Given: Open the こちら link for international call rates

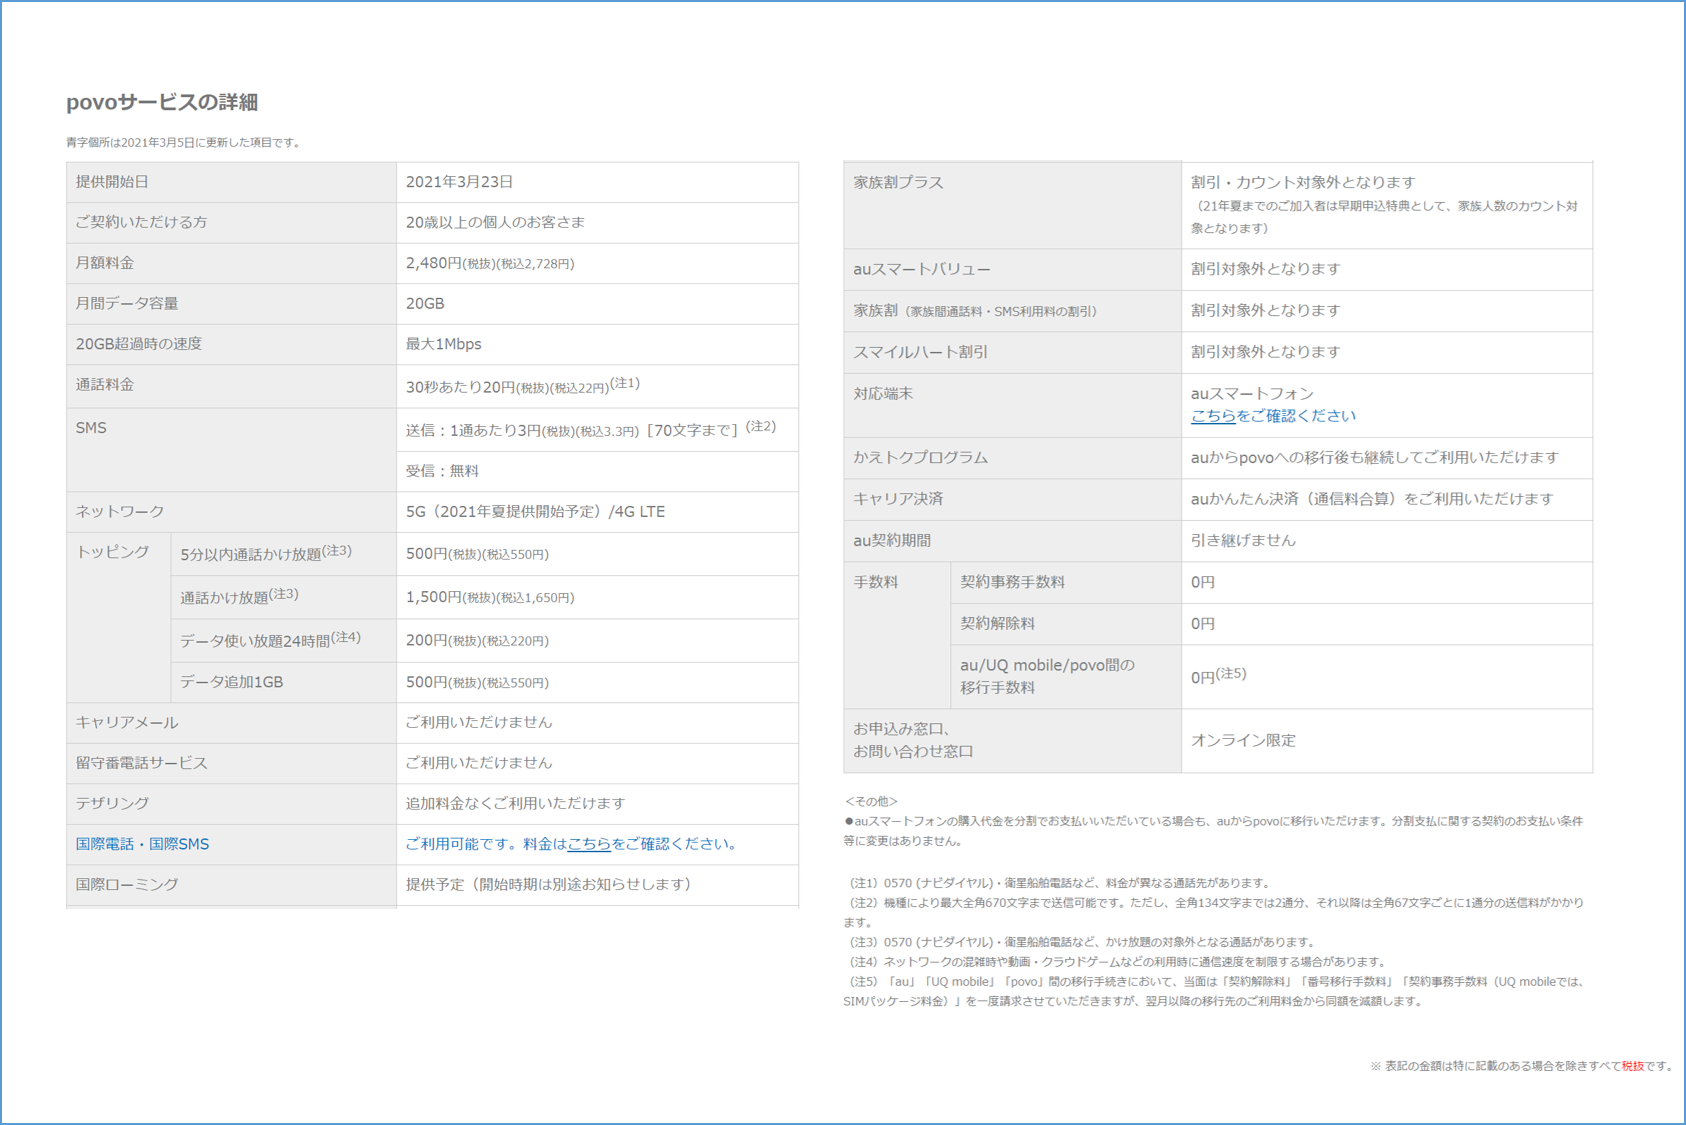Looking at the screenshot, I should pos(589,844).
